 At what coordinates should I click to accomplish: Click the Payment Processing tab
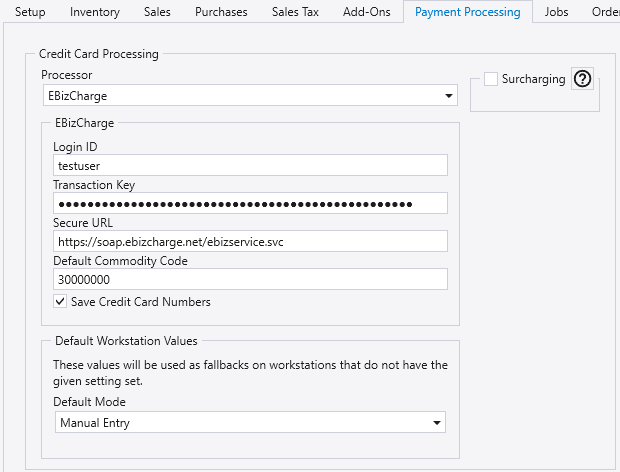(467, 12)
